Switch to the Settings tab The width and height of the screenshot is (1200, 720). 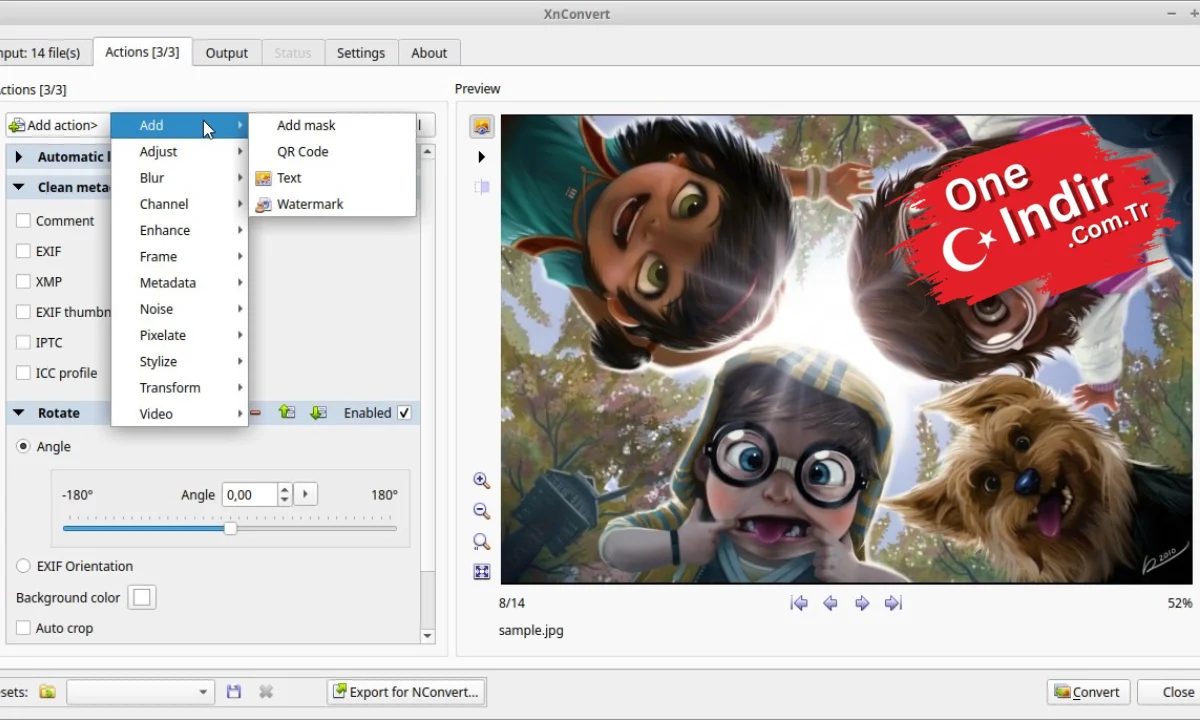tap(361, 53)
